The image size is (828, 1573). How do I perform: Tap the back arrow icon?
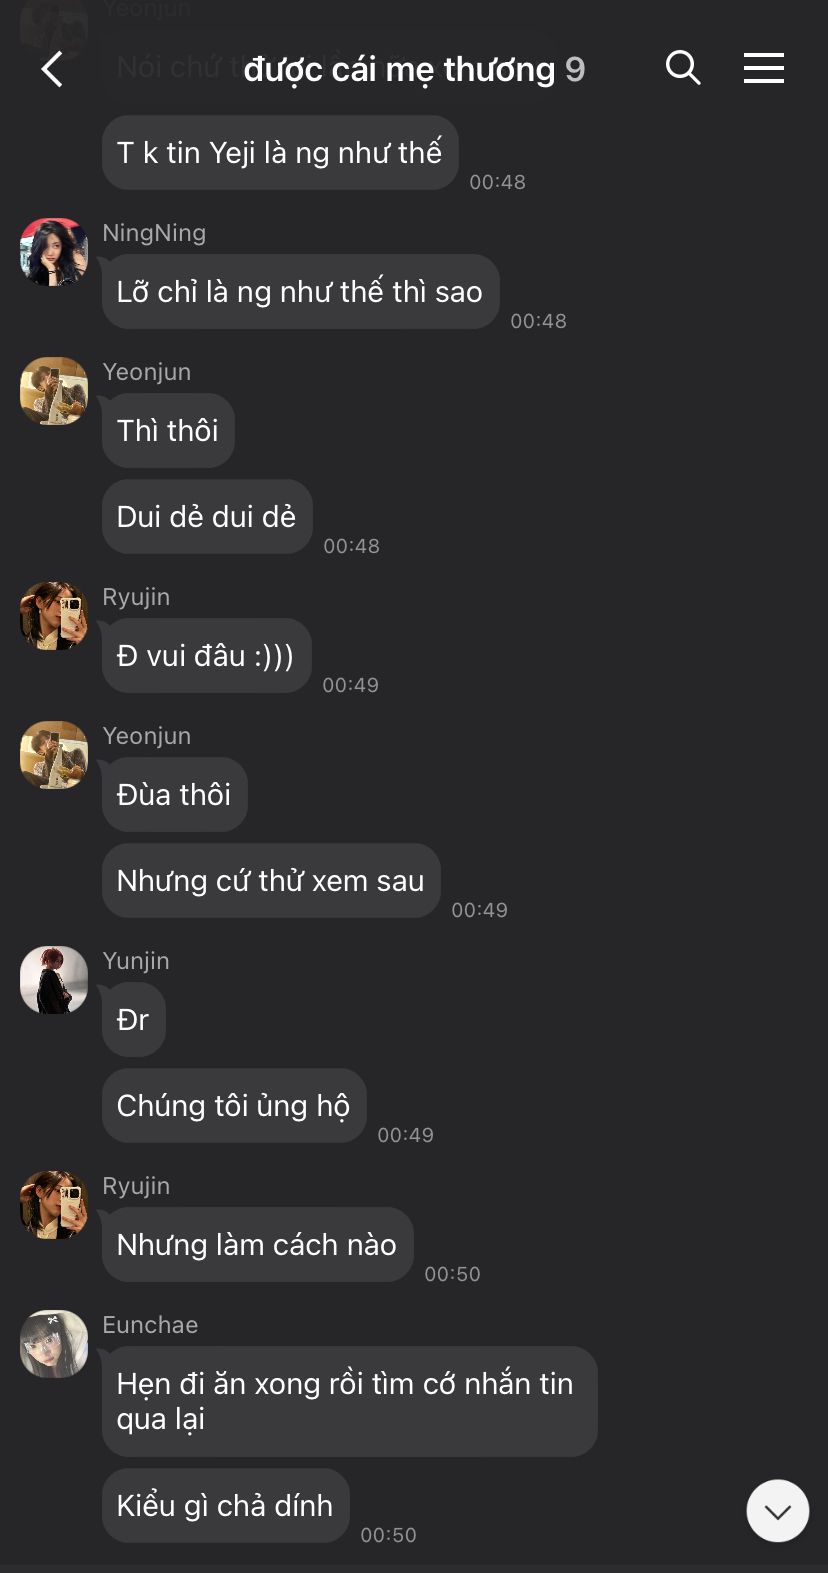tap(52, 69)
